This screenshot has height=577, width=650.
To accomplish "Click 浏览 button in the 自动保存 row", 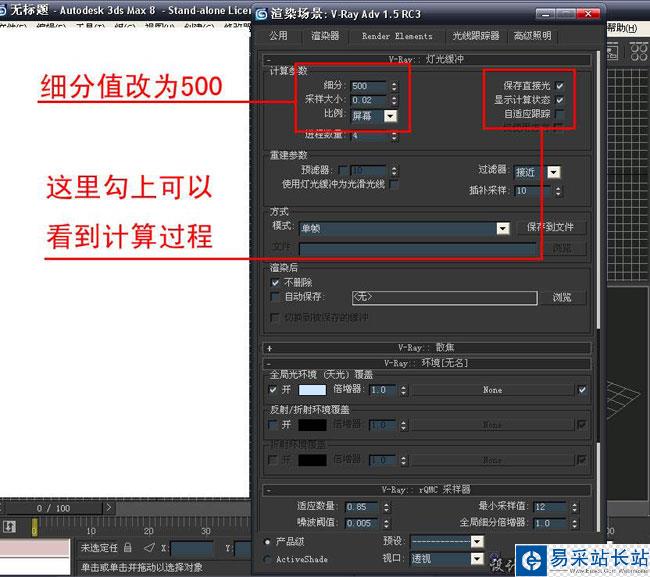I will [x=562, y=297].
